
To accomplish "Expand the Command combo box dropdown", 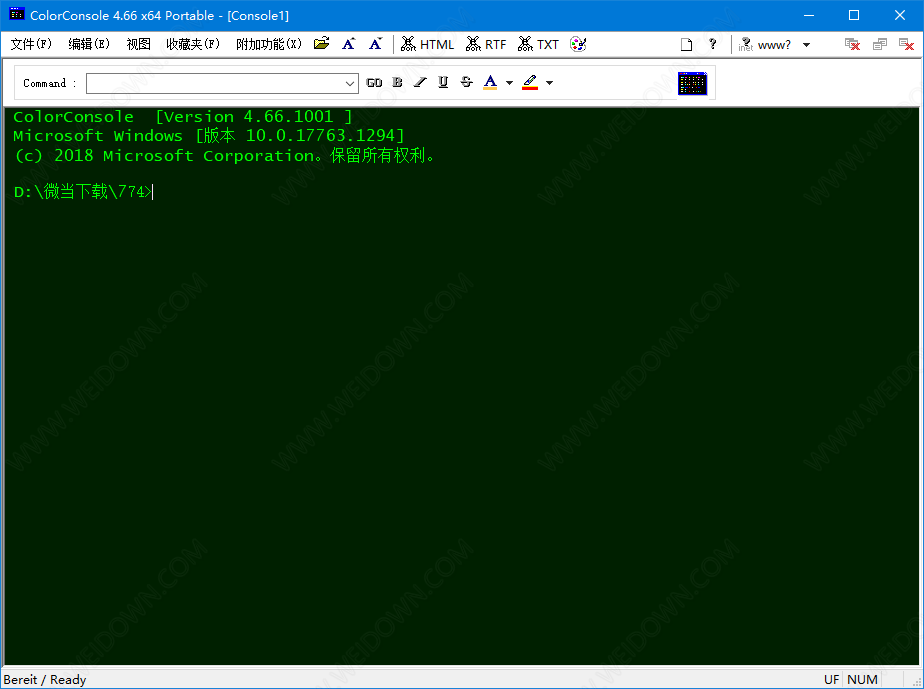I will [x=350, y=83].
